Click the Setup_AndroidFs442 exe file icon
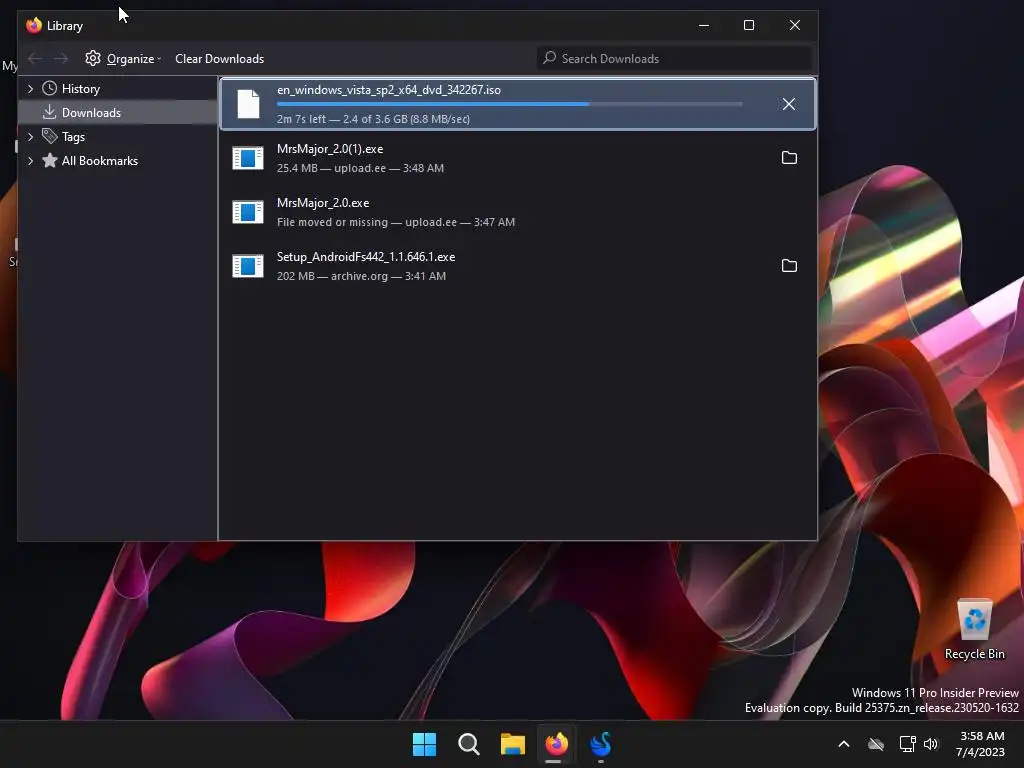Image resolution: width=1024 pixels, height=768 pixels. click(248, 266)
